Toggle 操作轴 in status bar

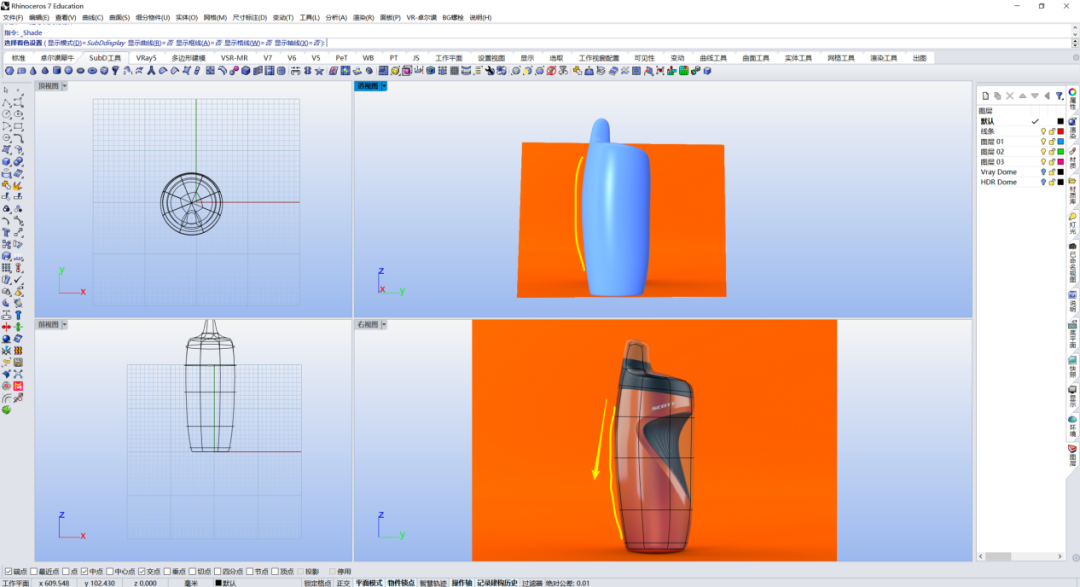461,583
